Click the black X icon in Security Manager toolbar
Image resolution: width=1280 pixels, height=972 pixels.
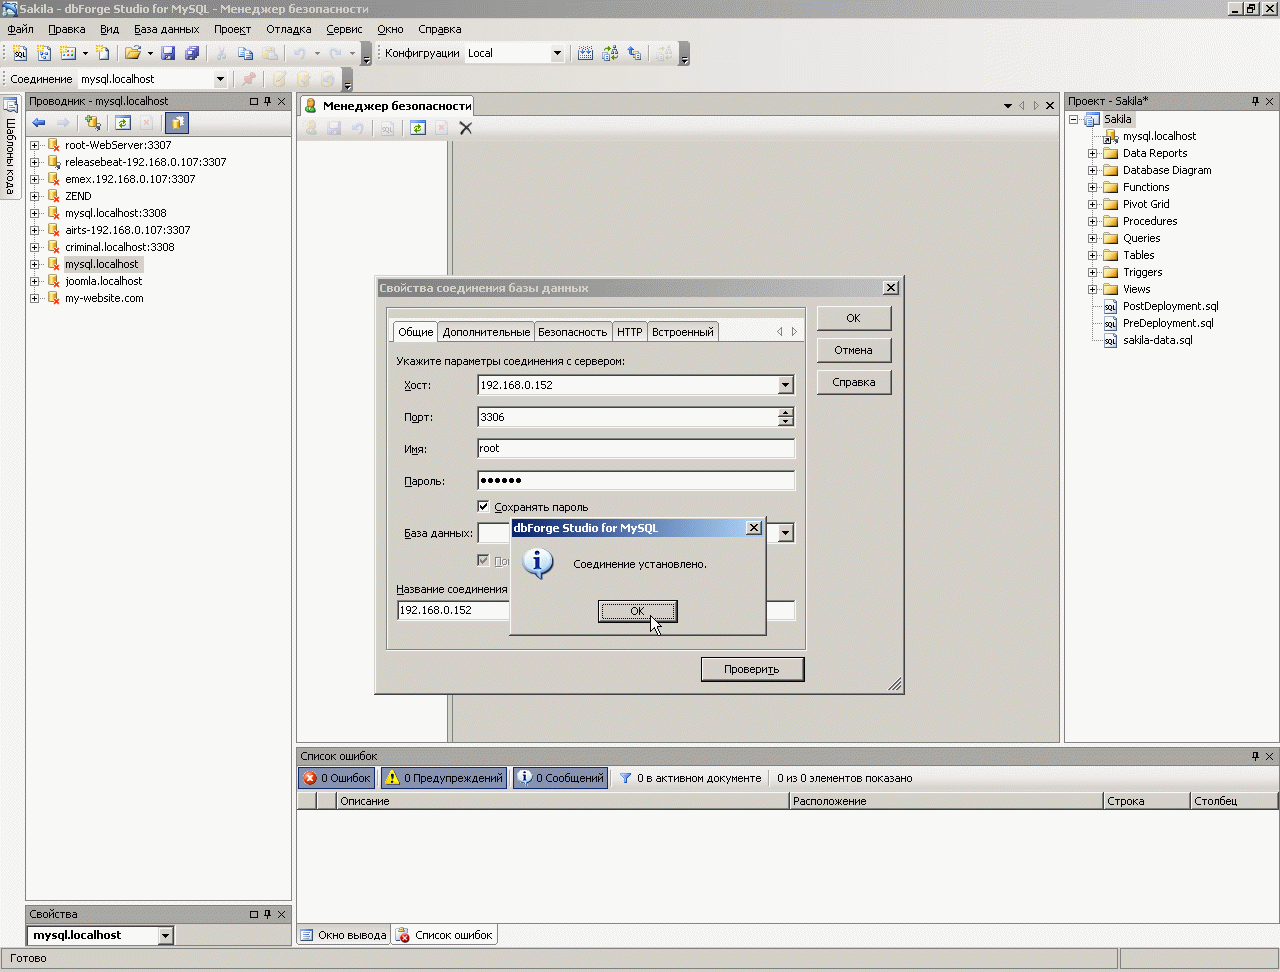pyautogui.click(x=465, y=128)
